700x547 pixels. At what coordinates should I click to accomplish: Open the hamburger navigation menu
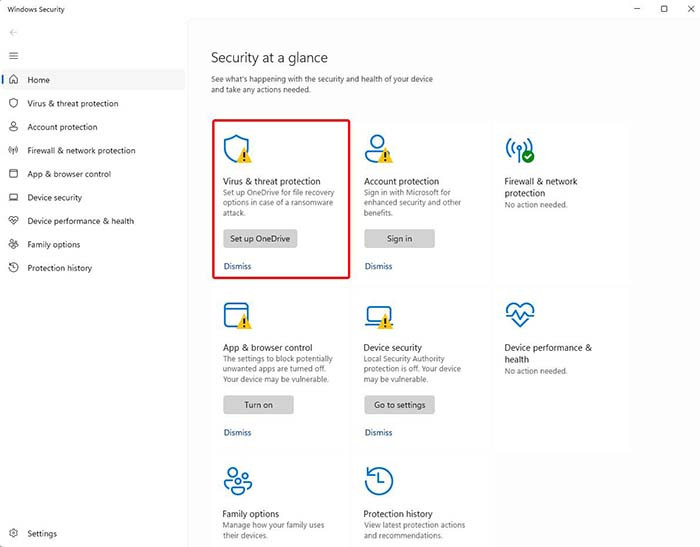point(13,55)
